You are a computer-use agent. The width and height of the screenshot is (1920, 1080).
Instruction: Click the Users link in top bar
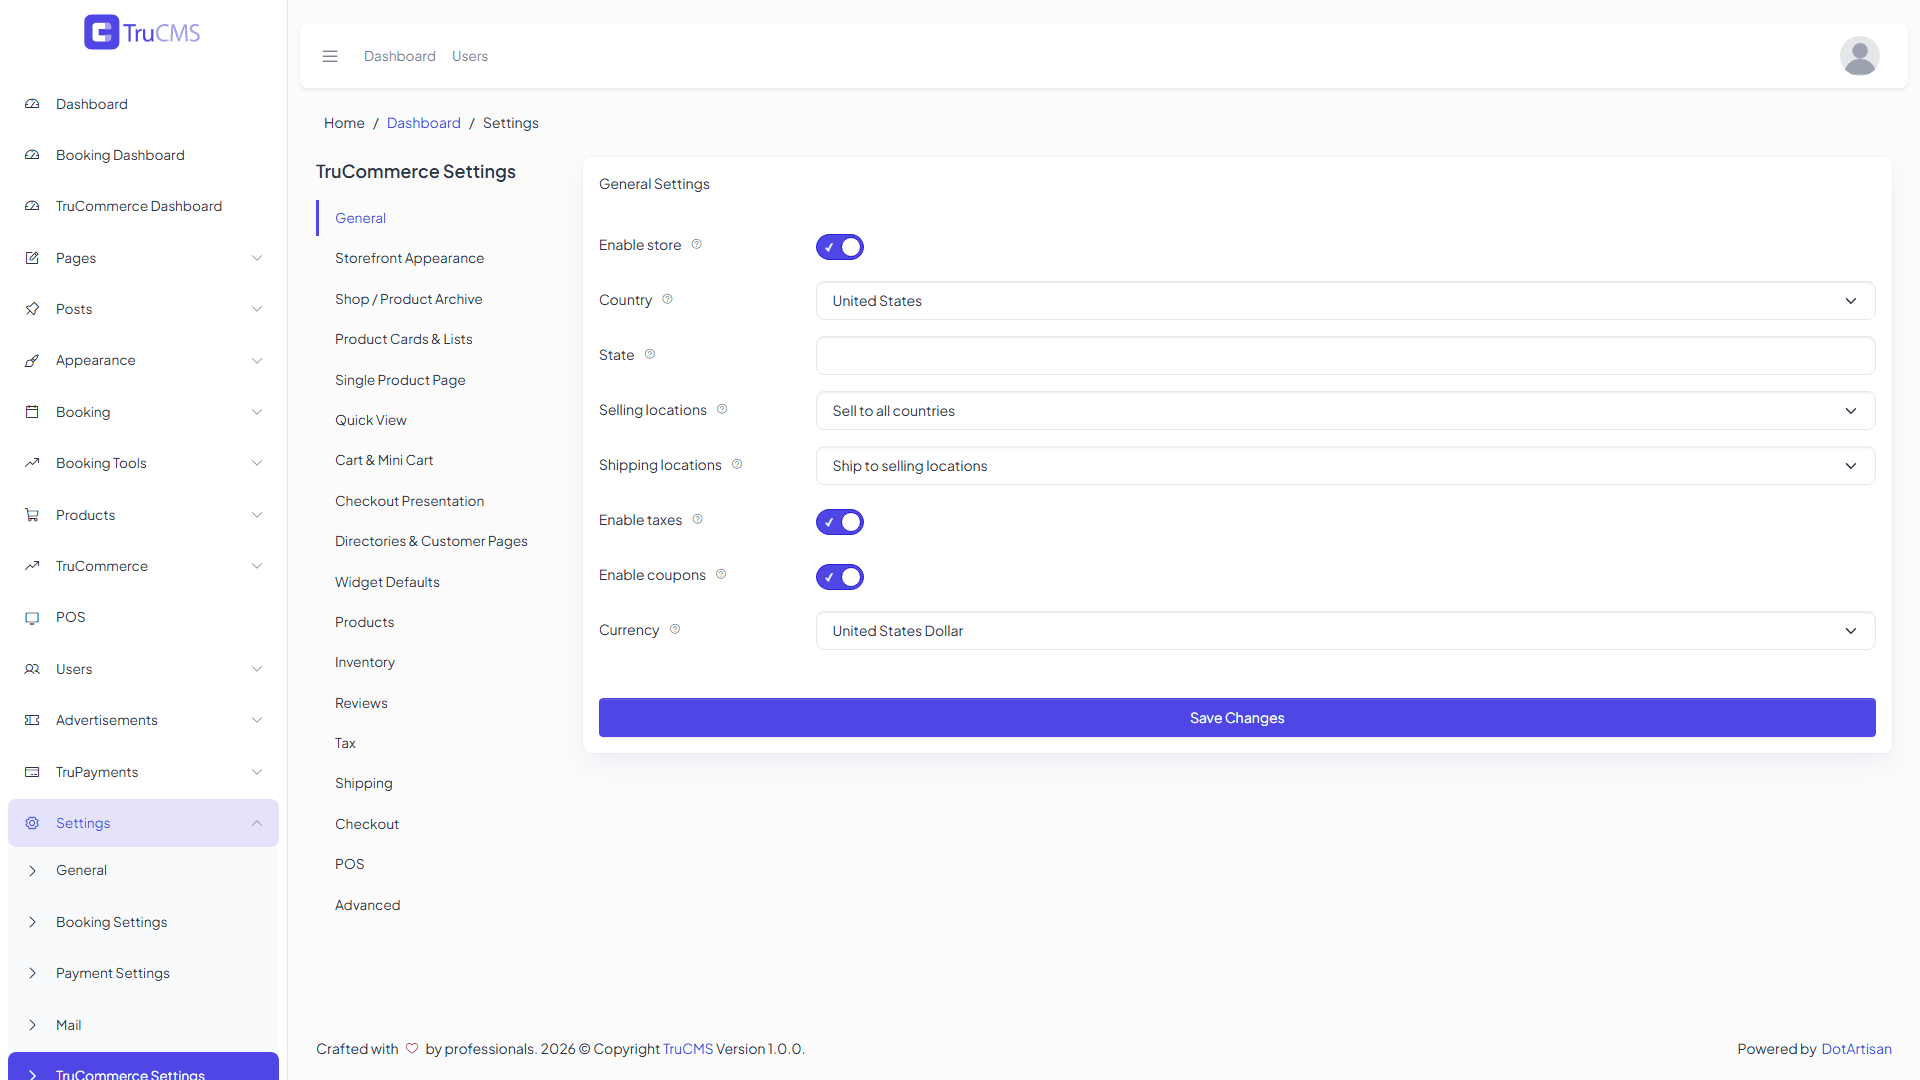tap(470, 56)
